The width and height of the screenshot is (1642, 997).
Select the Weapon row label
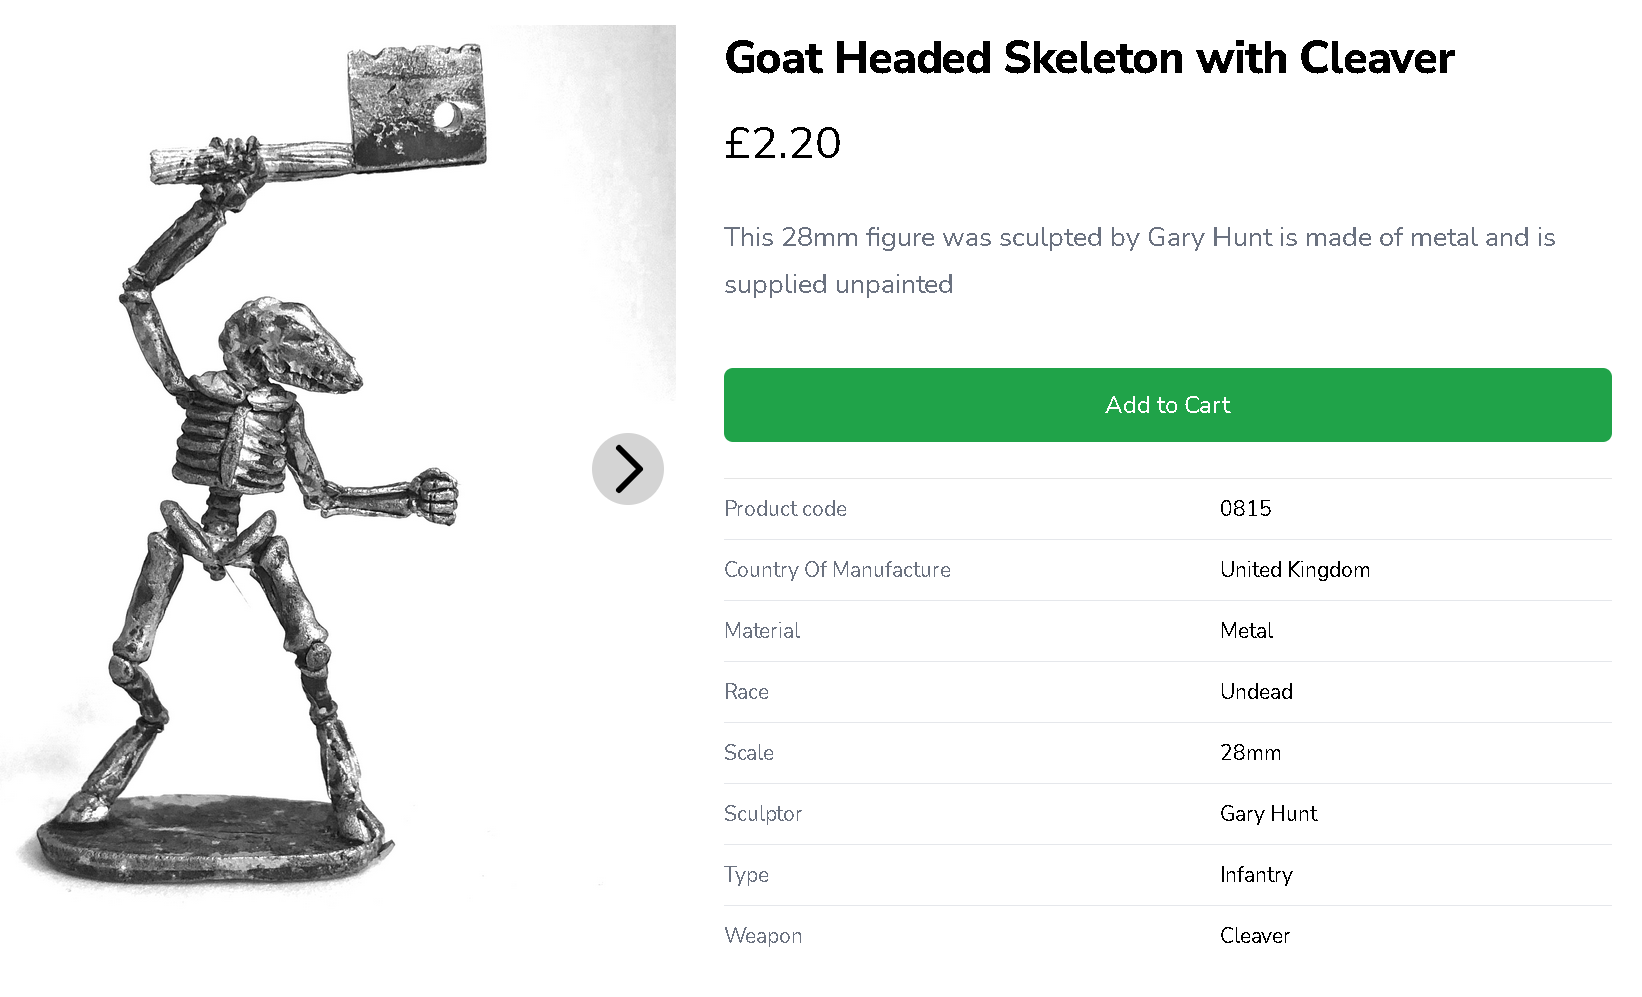point(763,936)
